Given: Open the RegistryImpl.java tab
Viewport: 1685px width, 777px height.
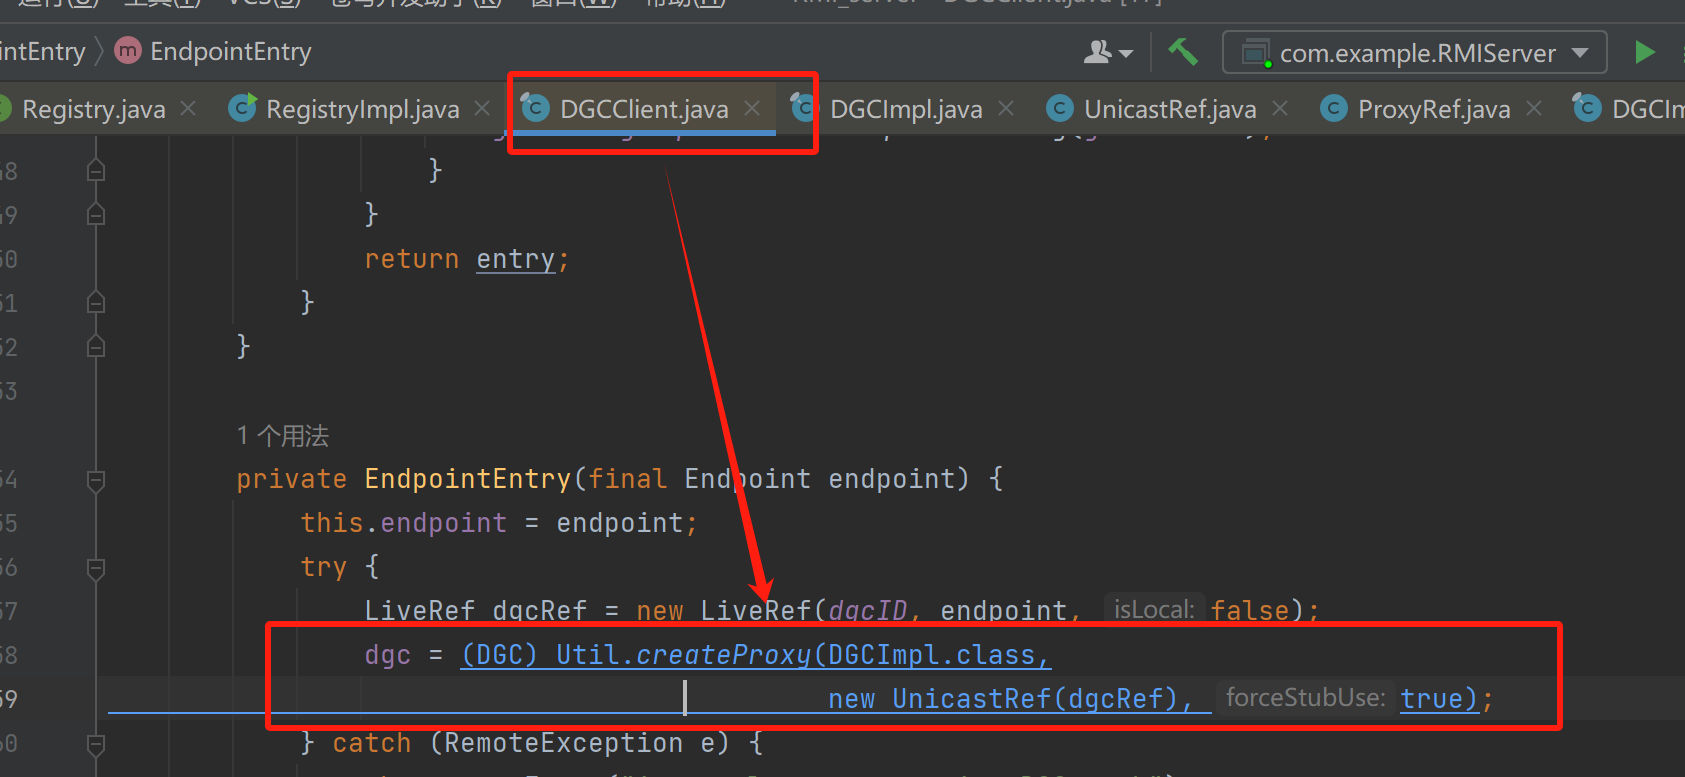Looking at the screenshot, I should (362, 109).
